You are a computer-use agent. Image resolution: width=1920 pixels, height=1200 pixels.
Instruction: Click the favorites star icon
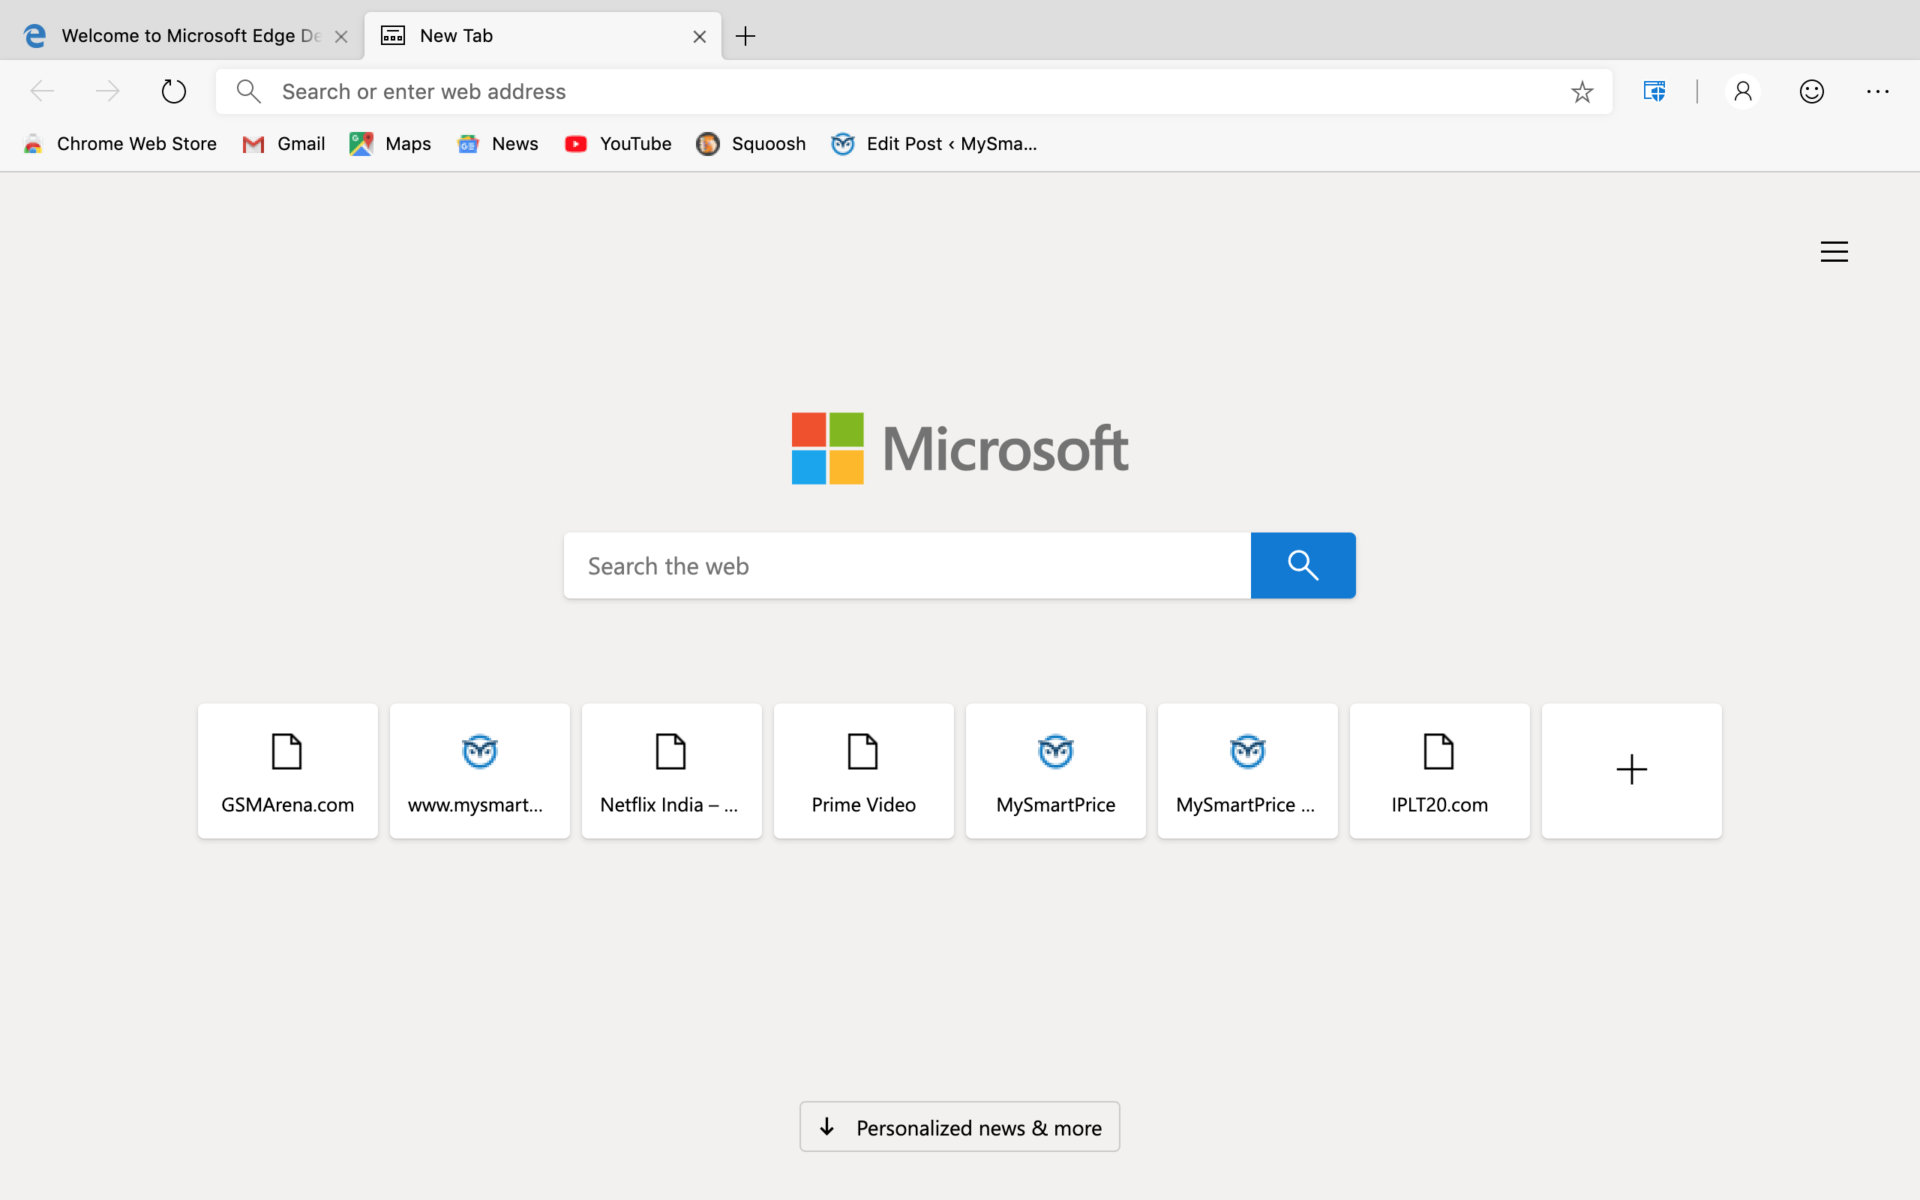[x=1583, y=91]
